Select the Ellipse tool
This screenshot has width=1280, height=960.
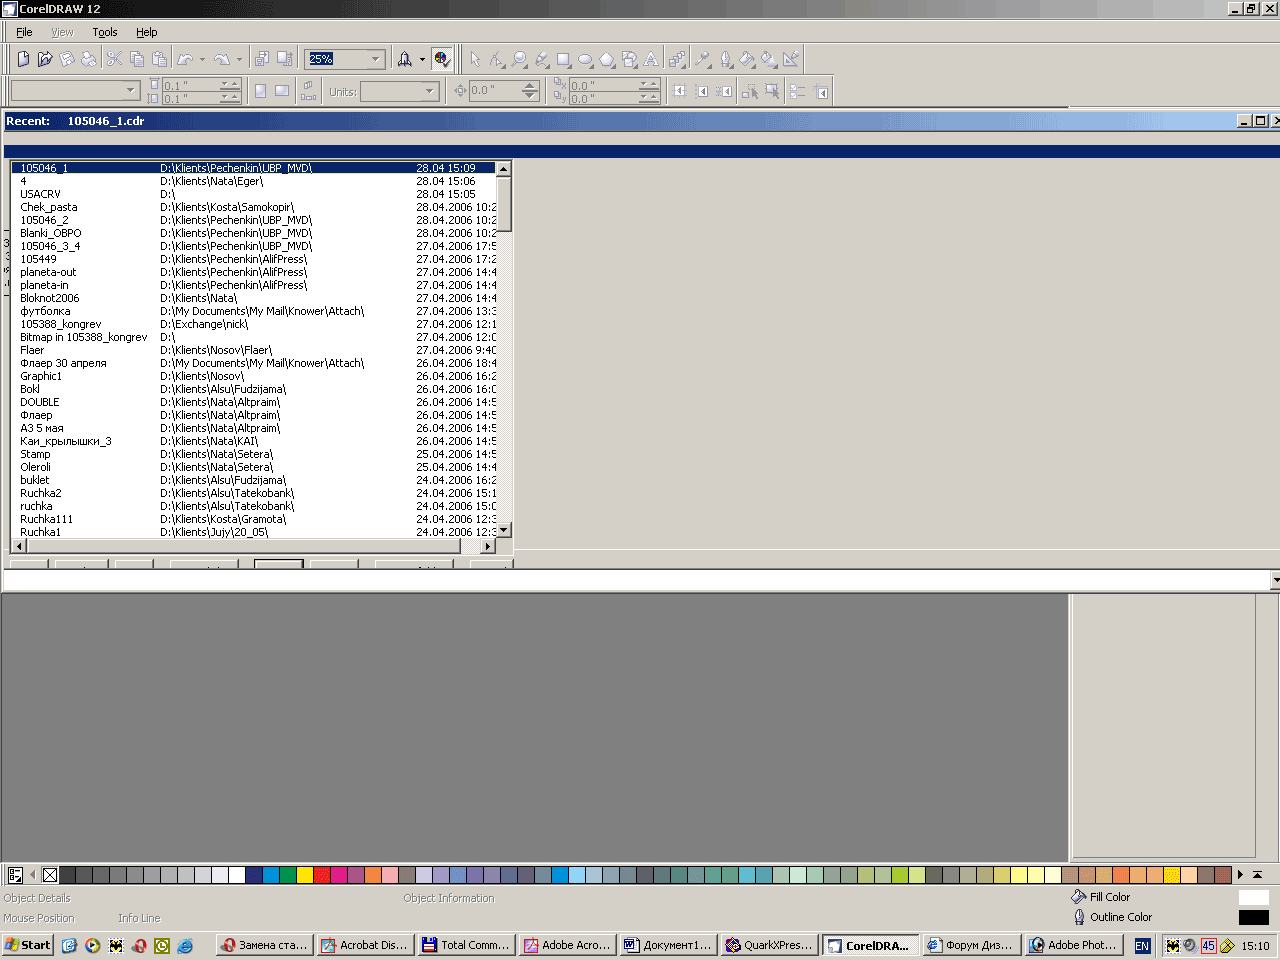click(585, 59)
